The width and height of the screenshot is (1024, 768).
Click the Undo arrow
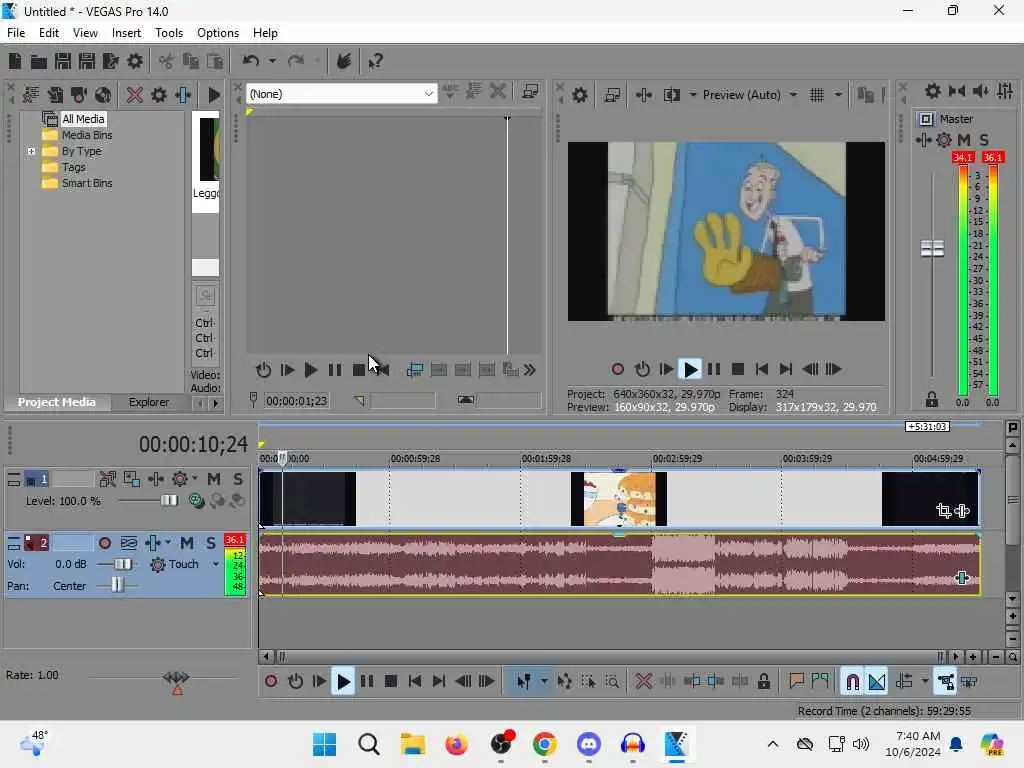[x=250, y=61]
